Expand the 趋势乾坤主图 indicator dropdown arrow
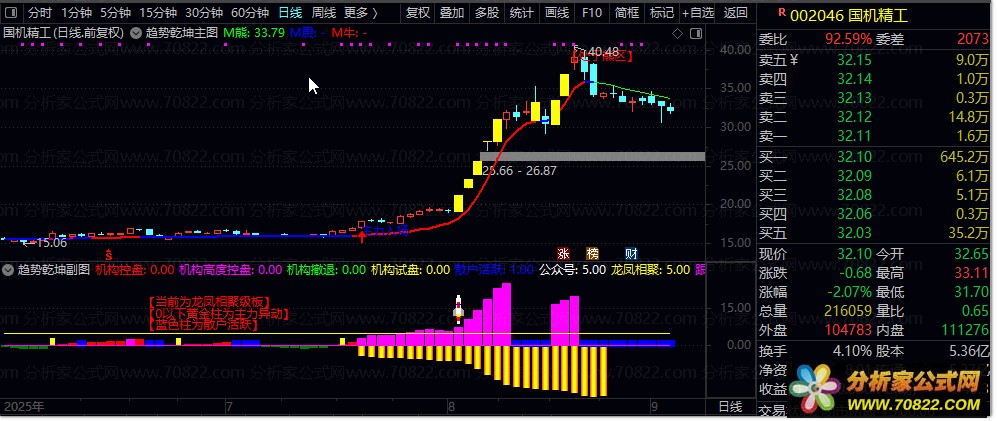 pos(135,33)
